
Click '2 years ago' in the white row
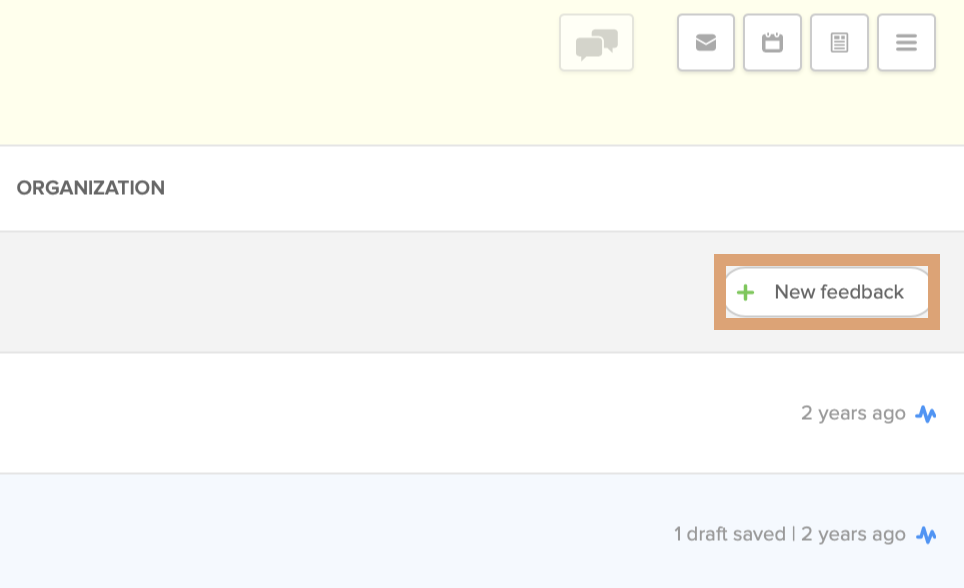[x=853, y=413]
